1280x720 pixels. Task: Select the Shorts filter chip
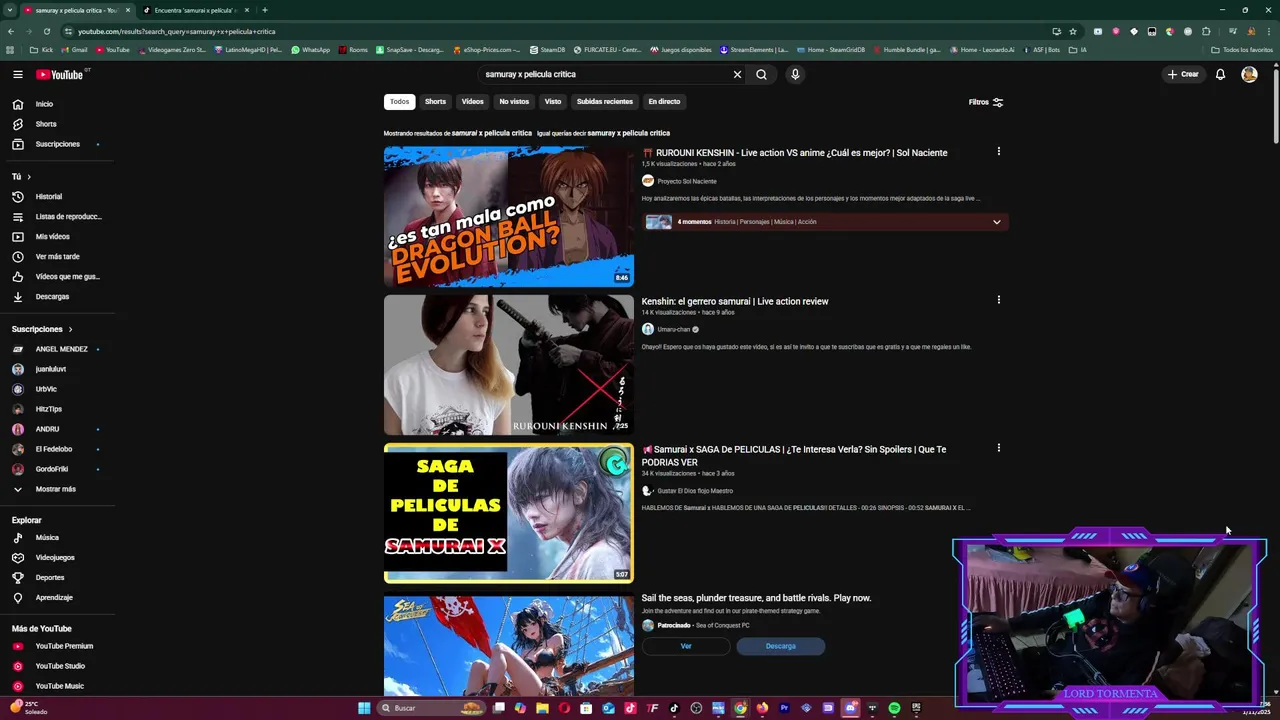click(x=435, y=102)
